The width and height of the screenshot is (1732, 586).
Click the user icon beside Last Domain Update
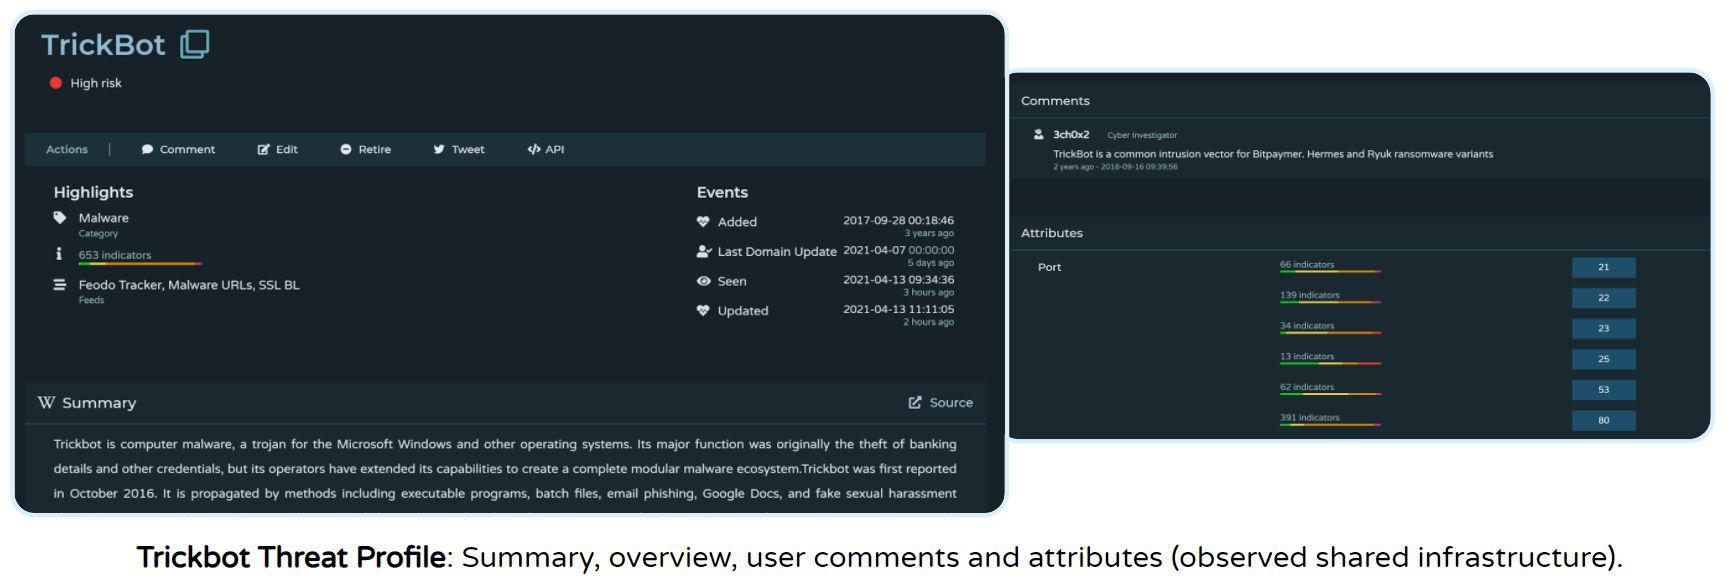click(x=704, y=252)
